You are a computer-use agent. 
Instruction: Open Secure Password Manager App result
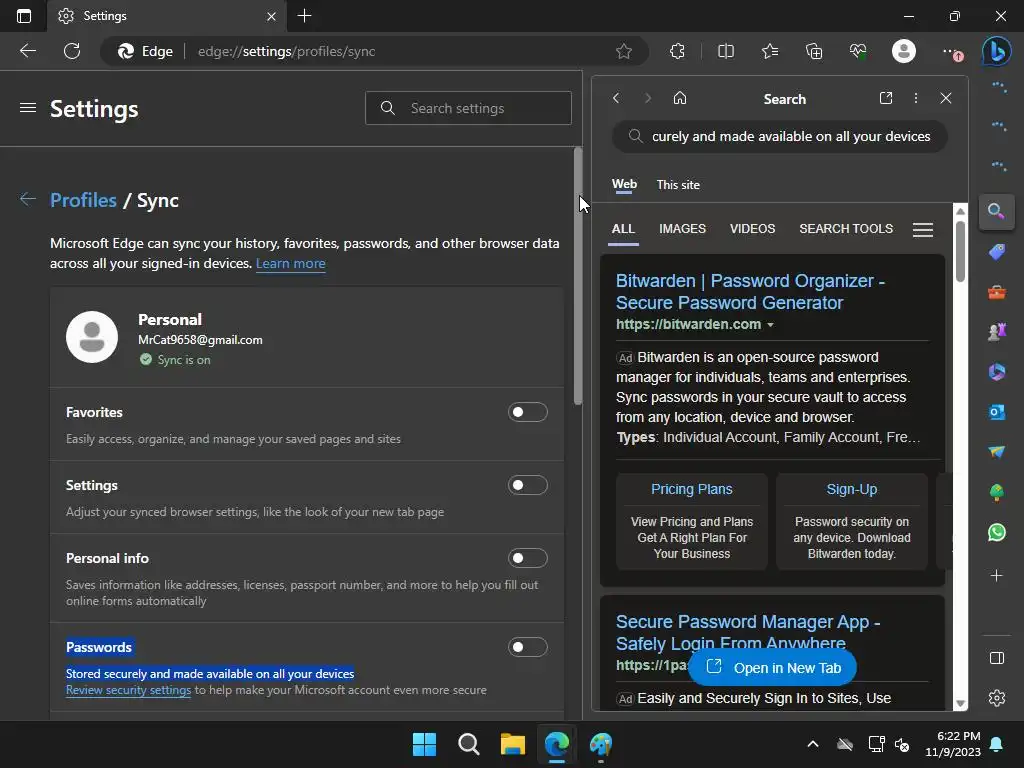748,632
